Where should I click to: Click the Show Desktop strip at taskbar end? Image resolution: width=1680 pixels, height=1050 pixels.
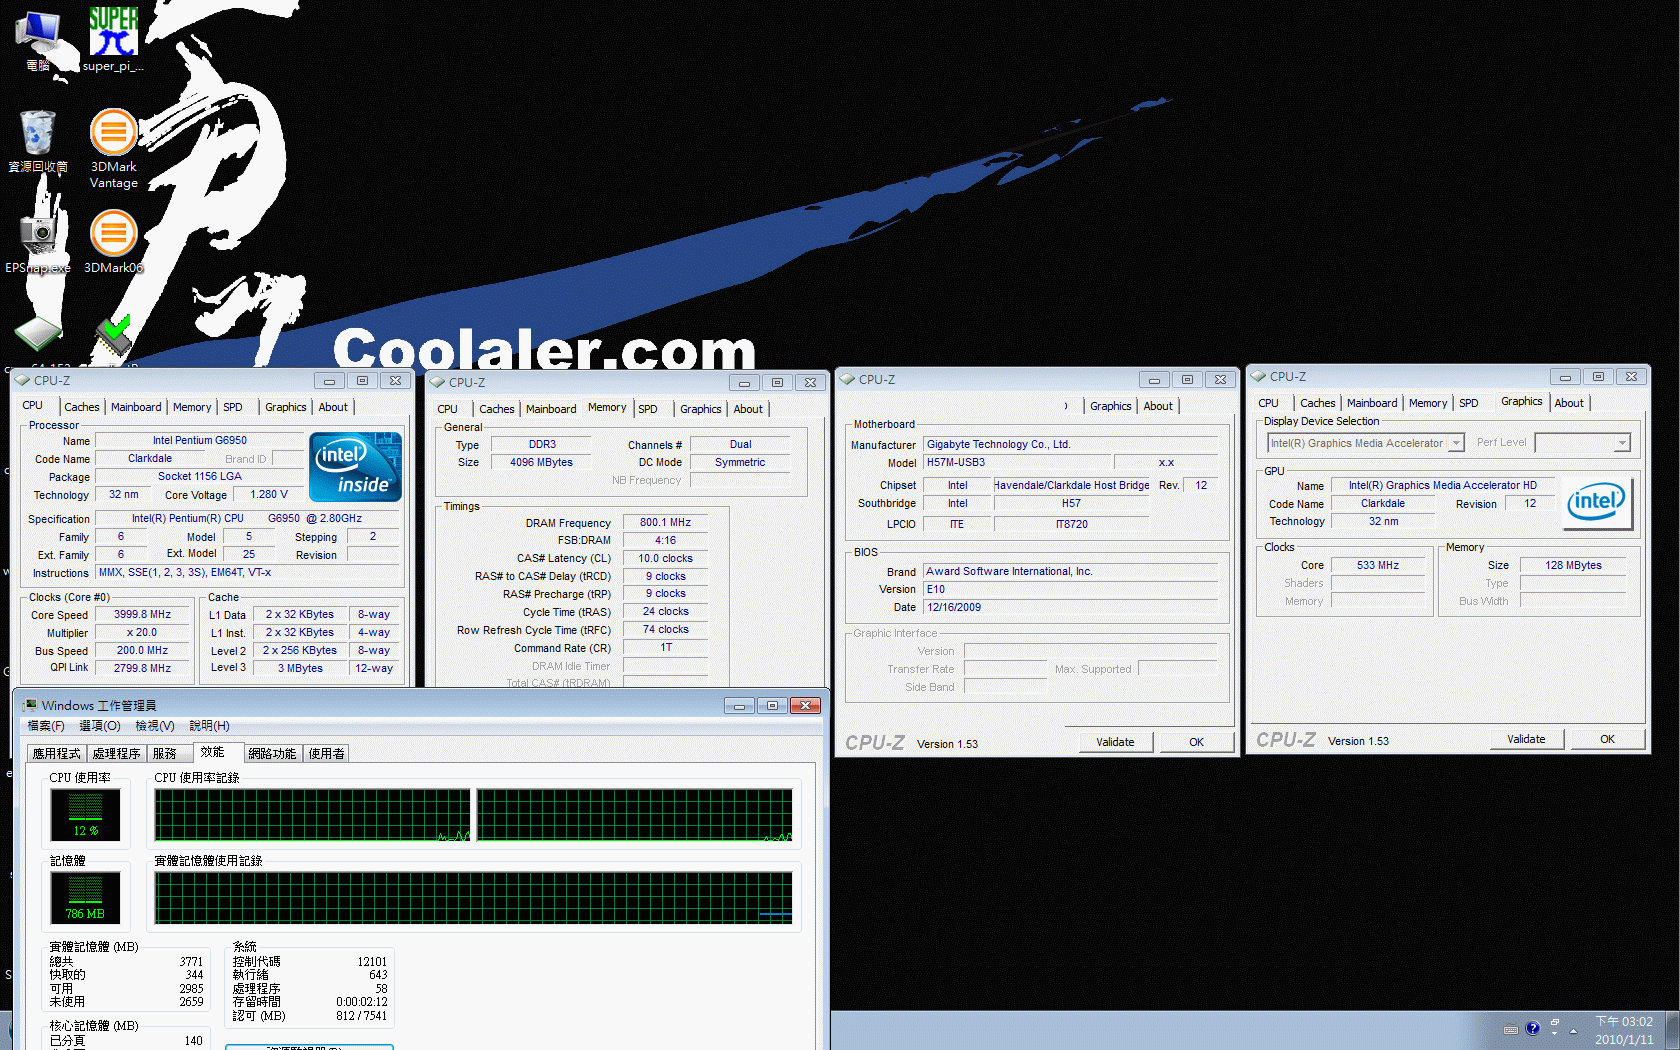(x=1672, y=1030)
